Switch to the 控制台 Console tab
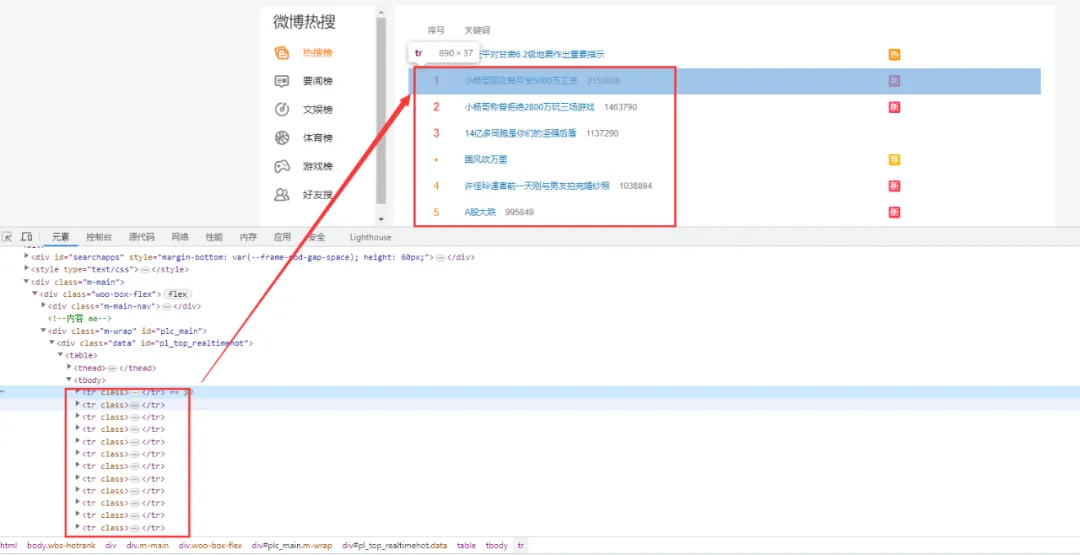This screenshot has height=555, width=1080. (x=99, y=237)
